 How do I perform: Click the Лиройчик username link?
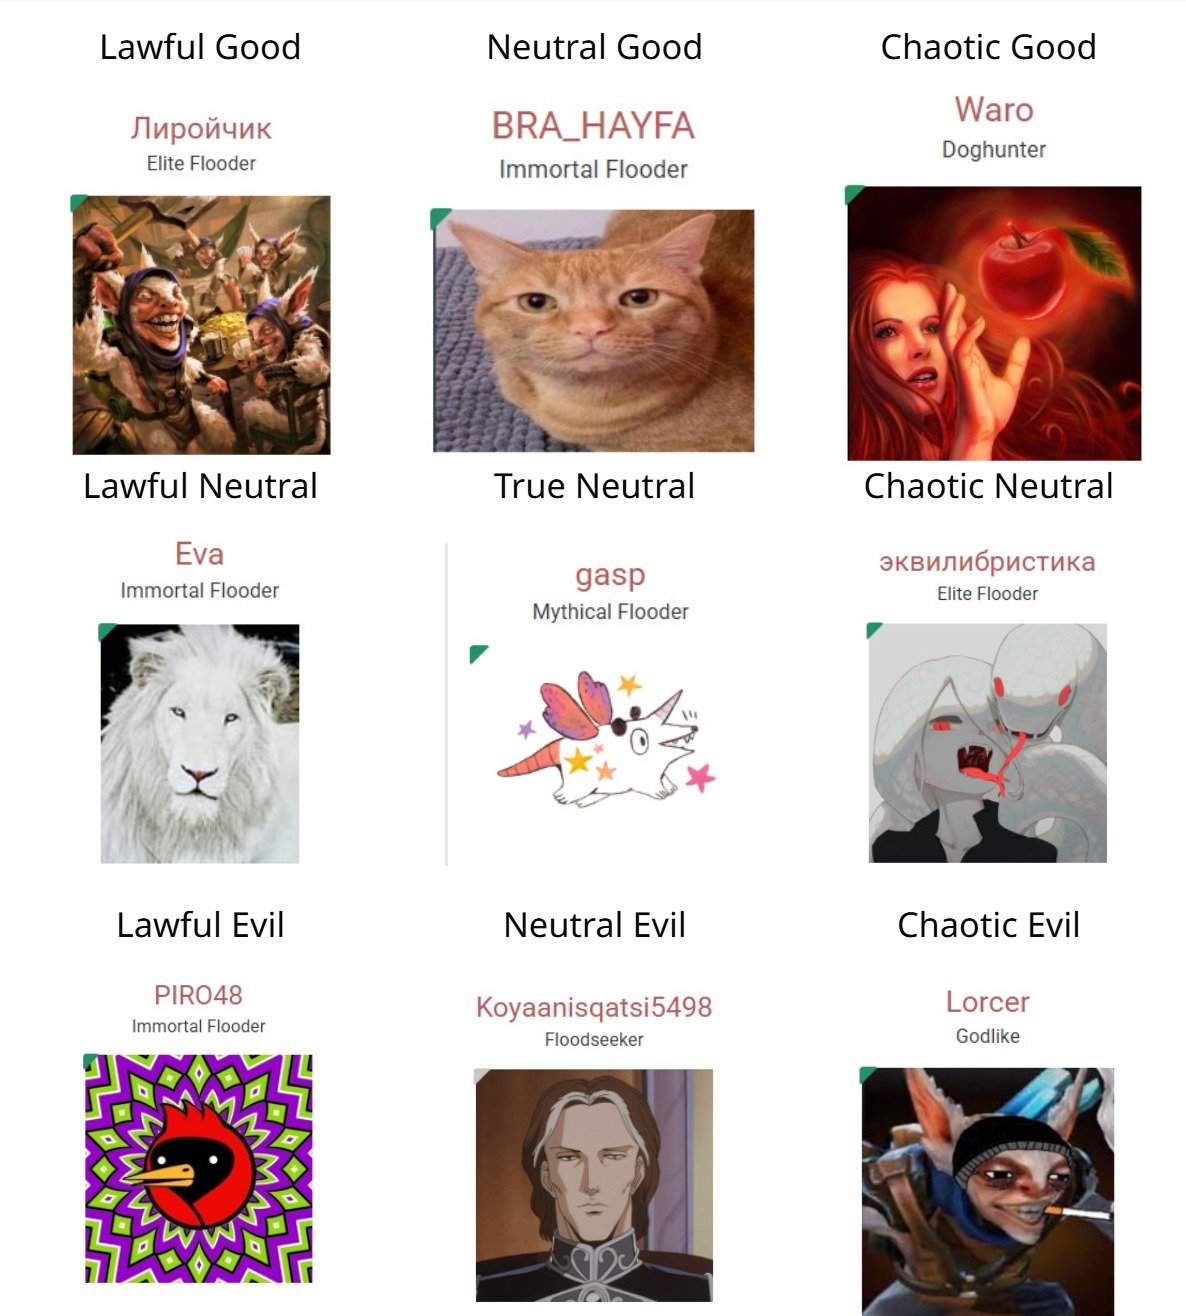point(201,128)
